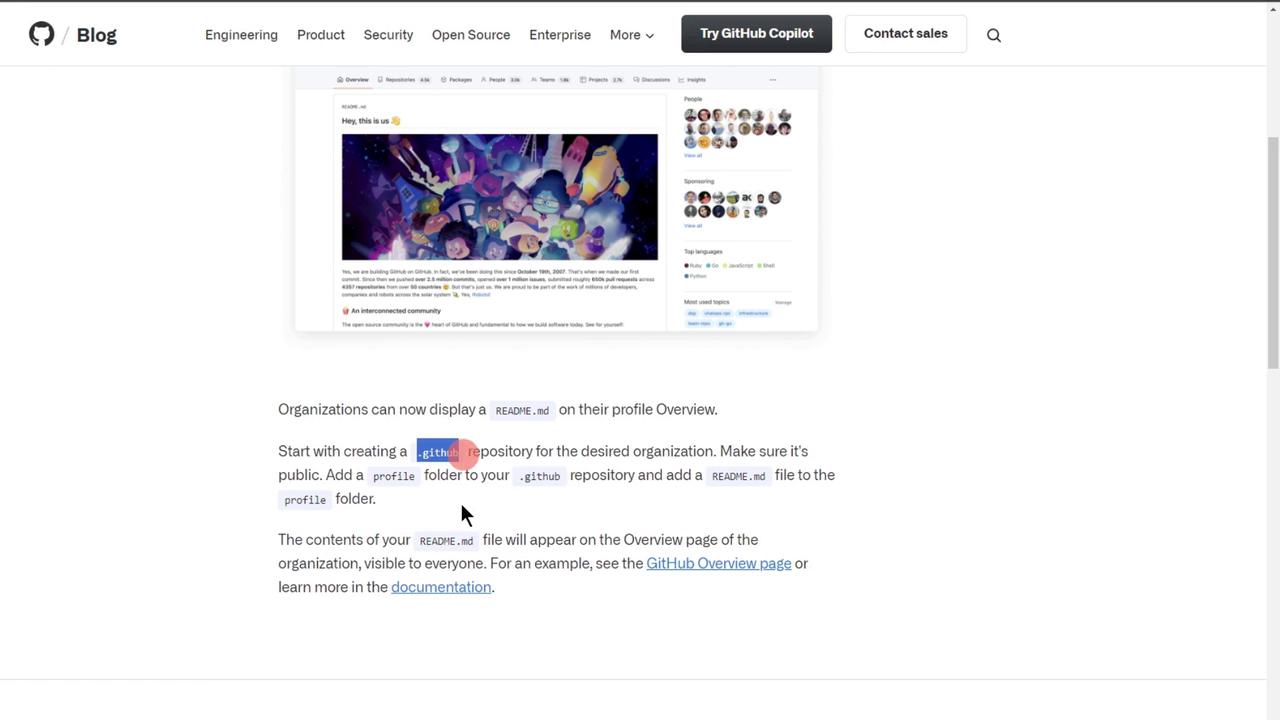Go to the Blog home link

pos(97,34)
